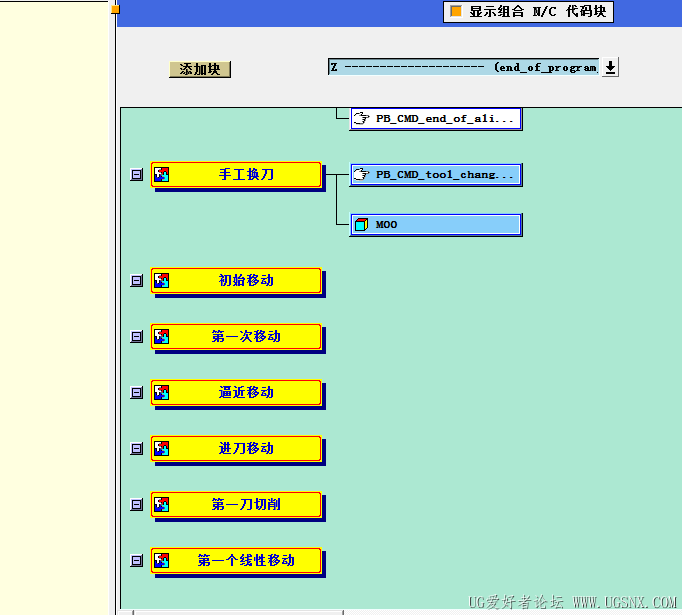Screen dimensions: 682x615
Task: Select the 逼近移动 event bar
Action: tap(236, 393)
